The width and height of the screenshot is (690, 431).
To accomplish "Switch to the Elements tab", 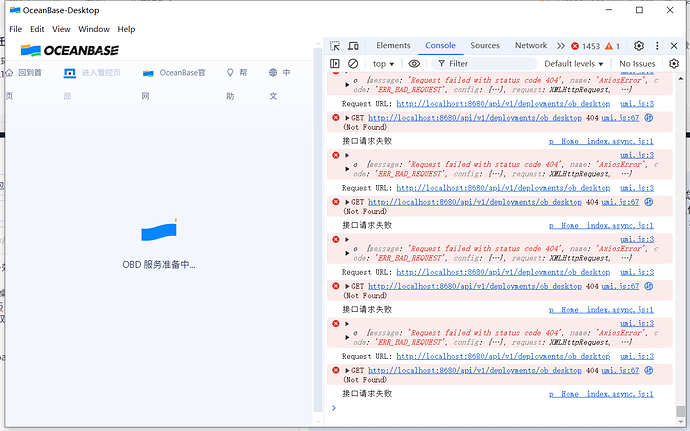I will point(393,45).
